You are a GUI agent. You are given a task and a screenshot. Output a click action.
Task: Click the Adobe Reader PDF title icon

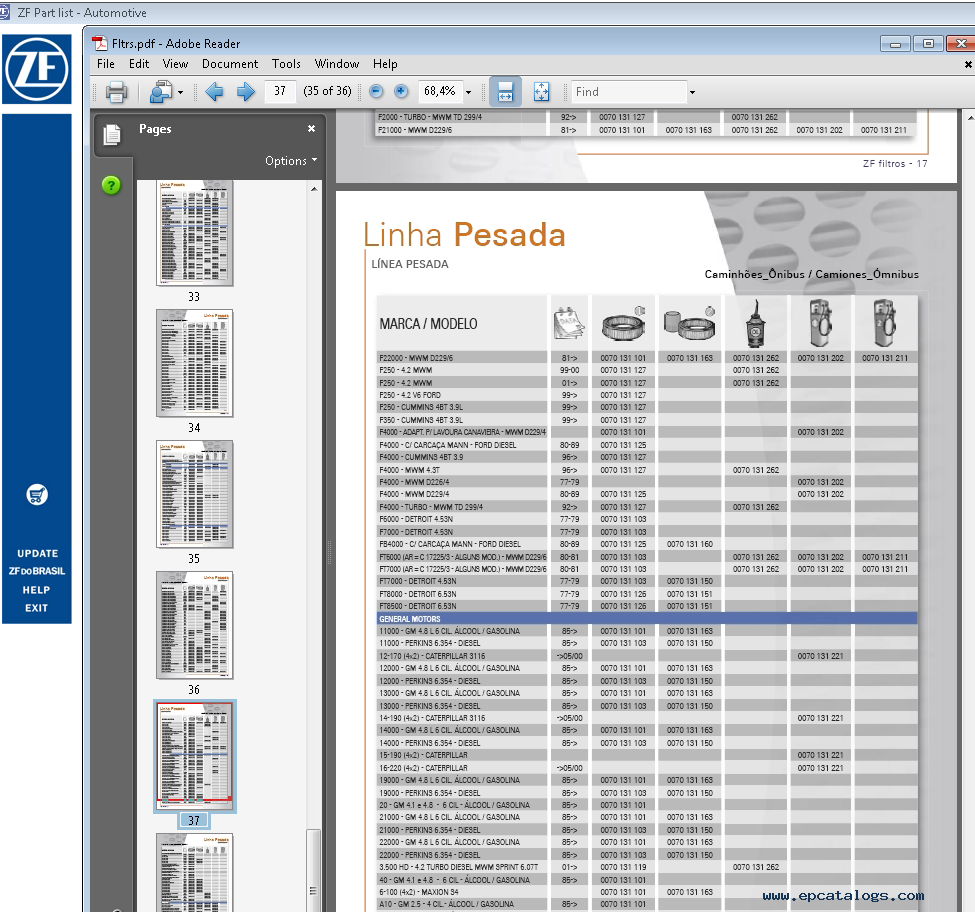pyautogui.click(x=99, y=44)
